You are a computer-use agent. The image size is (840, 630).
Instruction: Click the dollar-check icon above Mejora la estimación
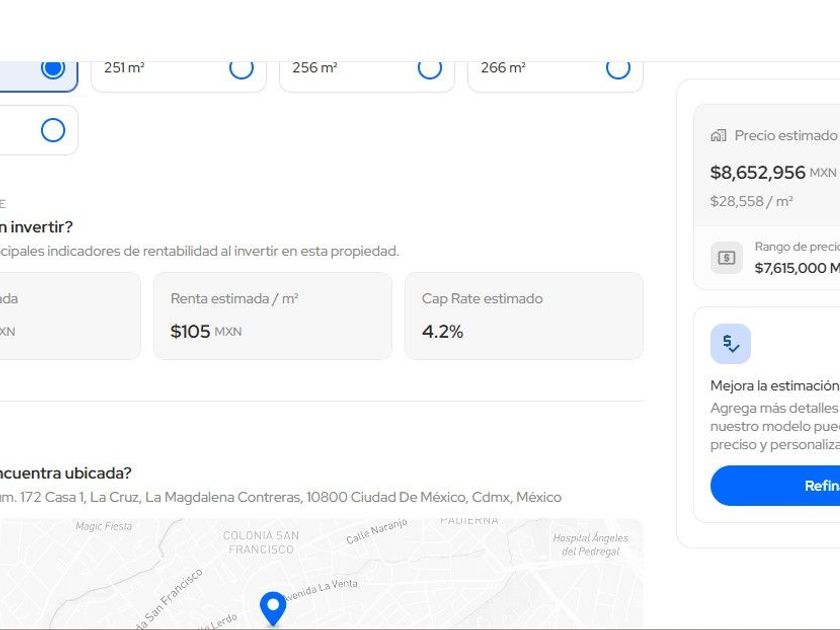pyautogui.click(x=730, y=344)
